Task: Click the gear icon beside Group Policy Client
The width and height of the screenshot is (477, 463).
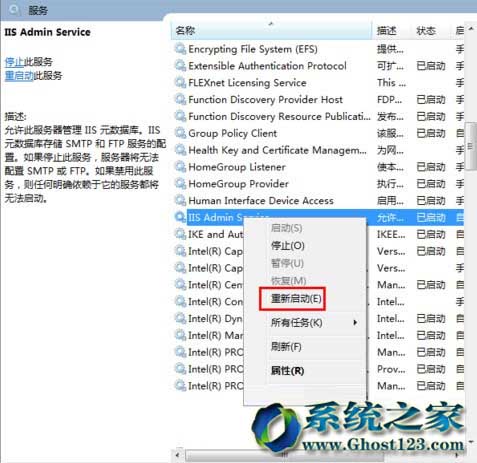Action: (180, 133)
